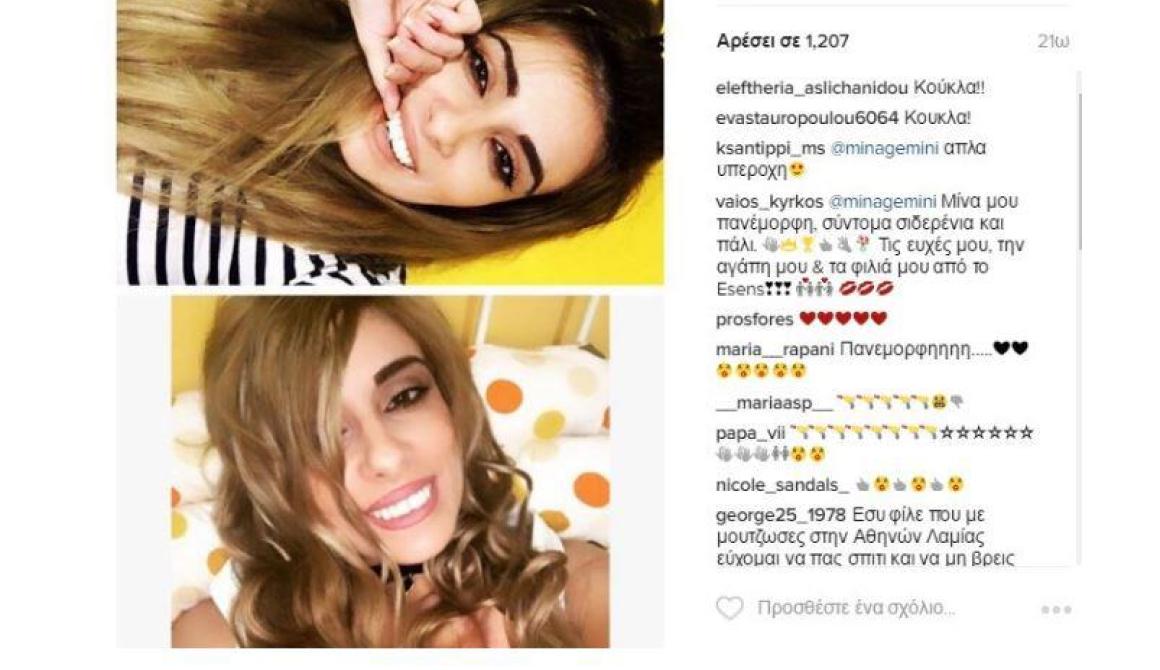The height and width of the screenshot is (670, 1160).
Task: Open the three-dots more options menu
Action: 1056,609
